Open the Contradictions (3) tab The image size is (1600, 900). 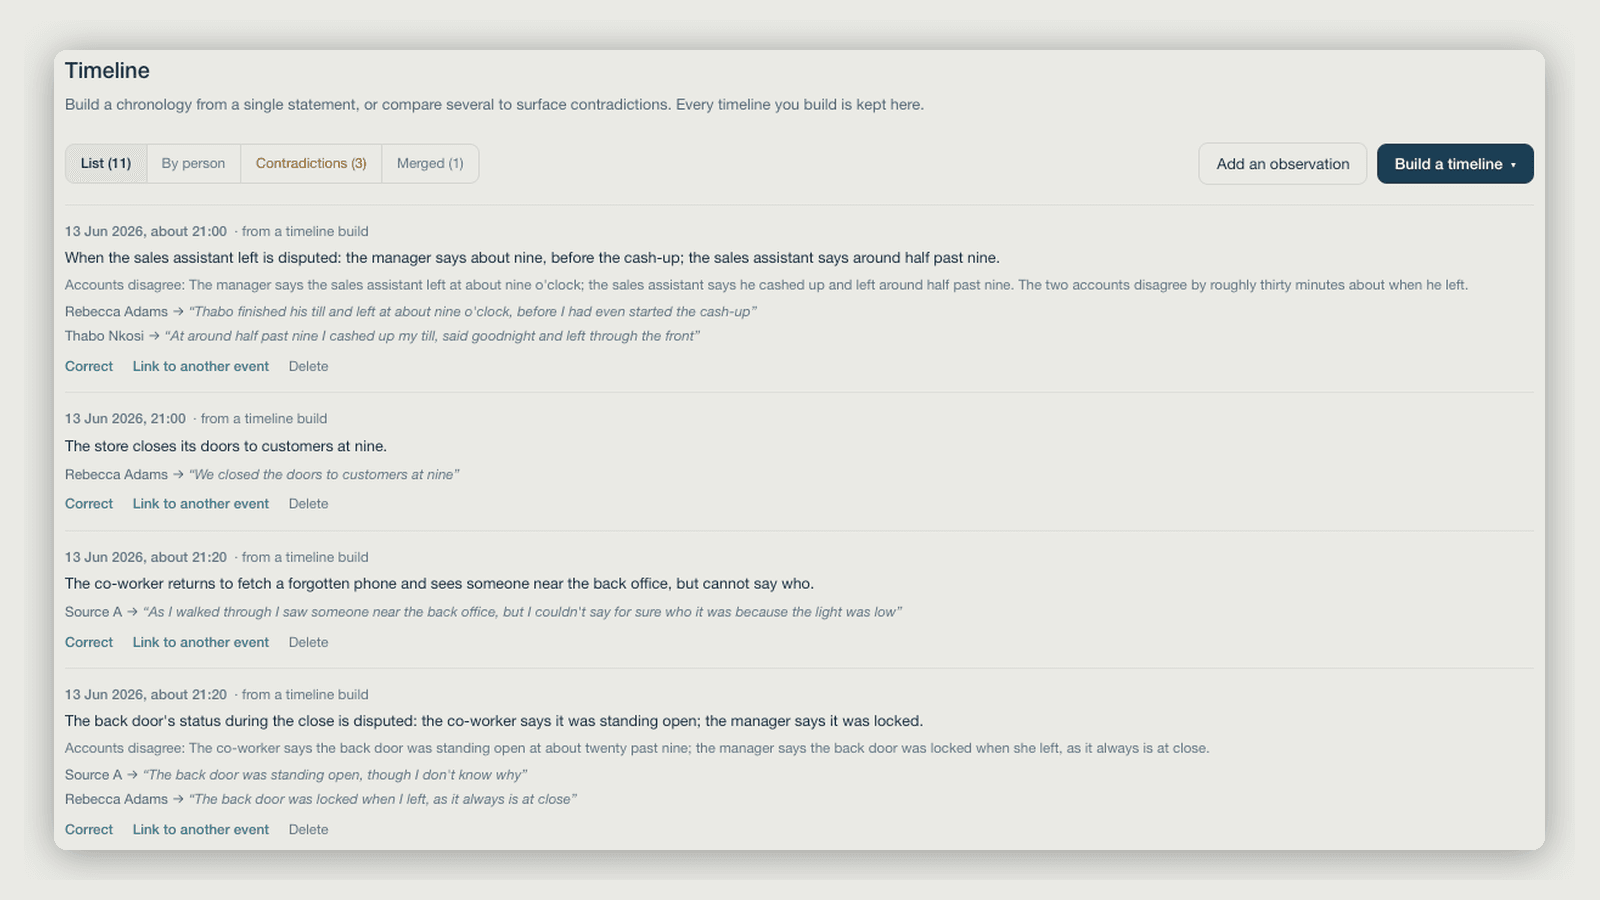click(x=311, y=163)
